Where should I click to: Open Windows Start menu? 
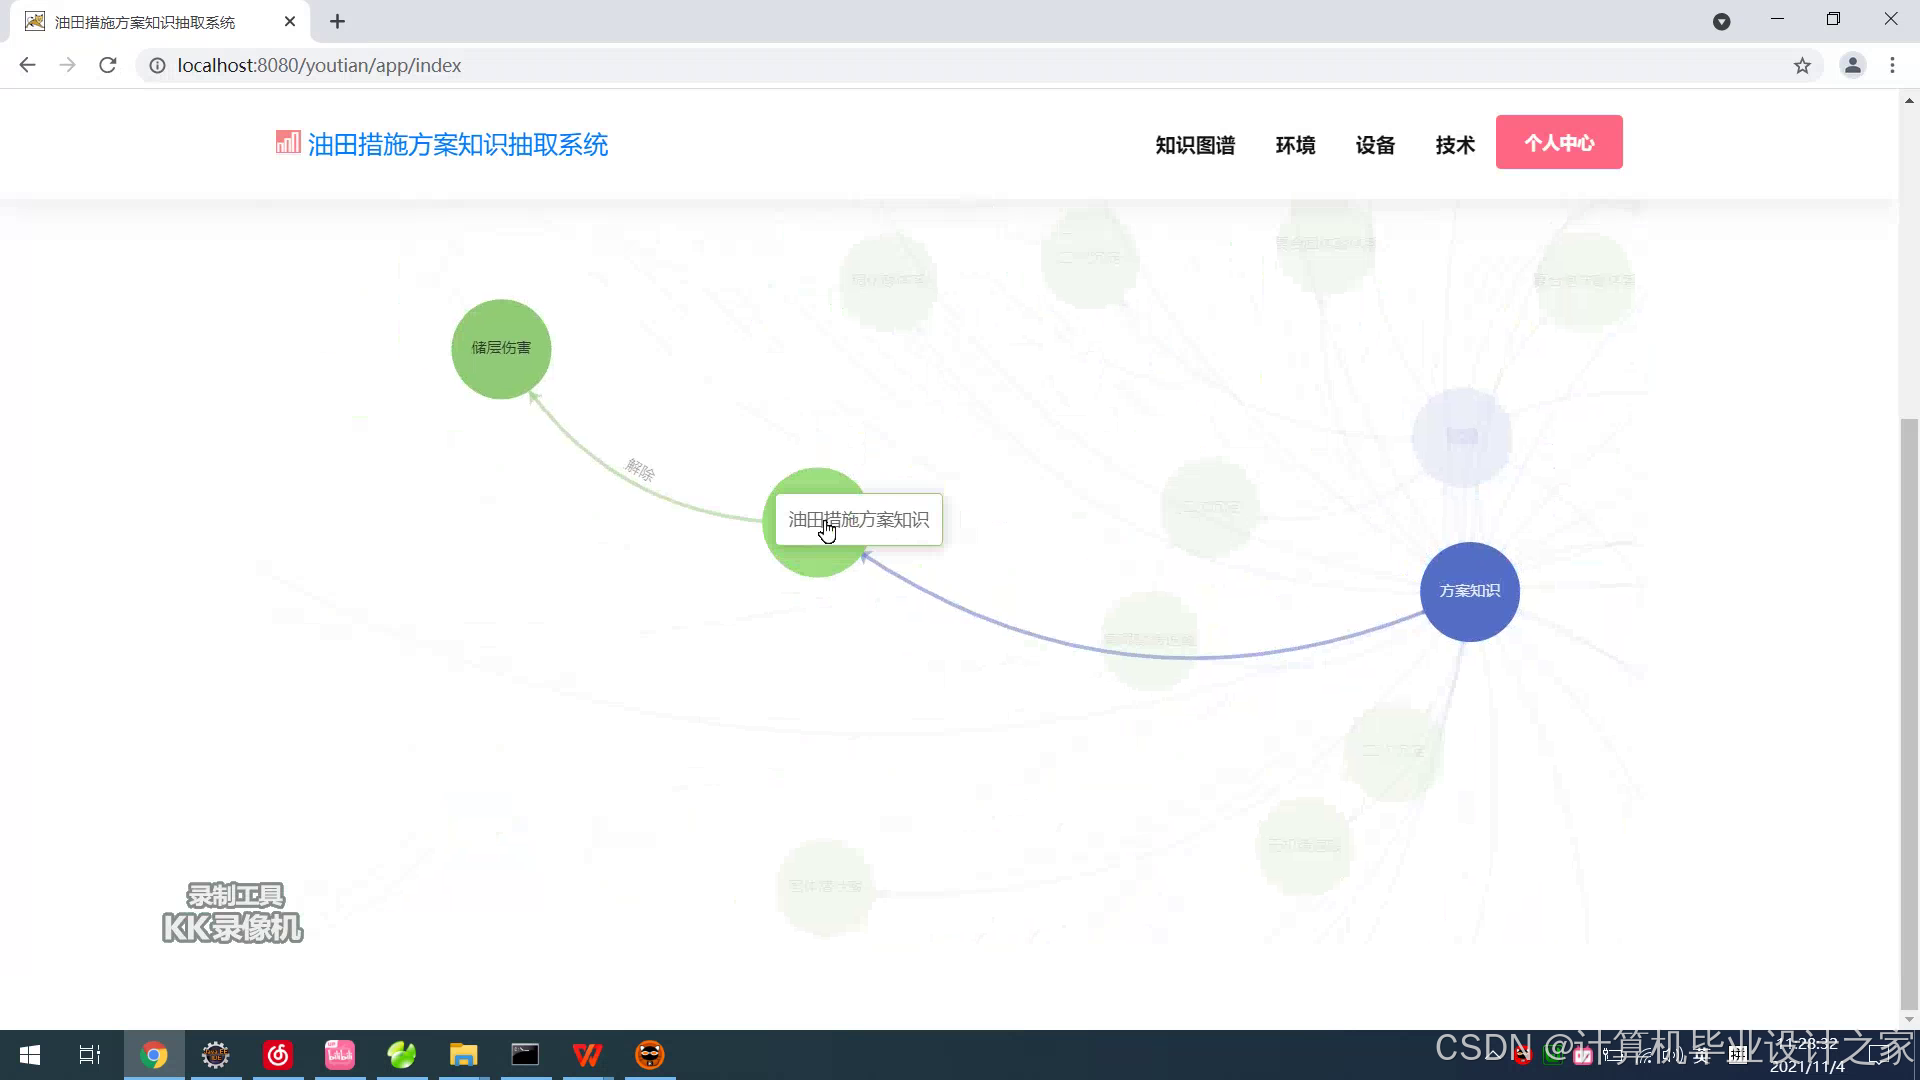pyautogui.click(x=30, y=1055)
